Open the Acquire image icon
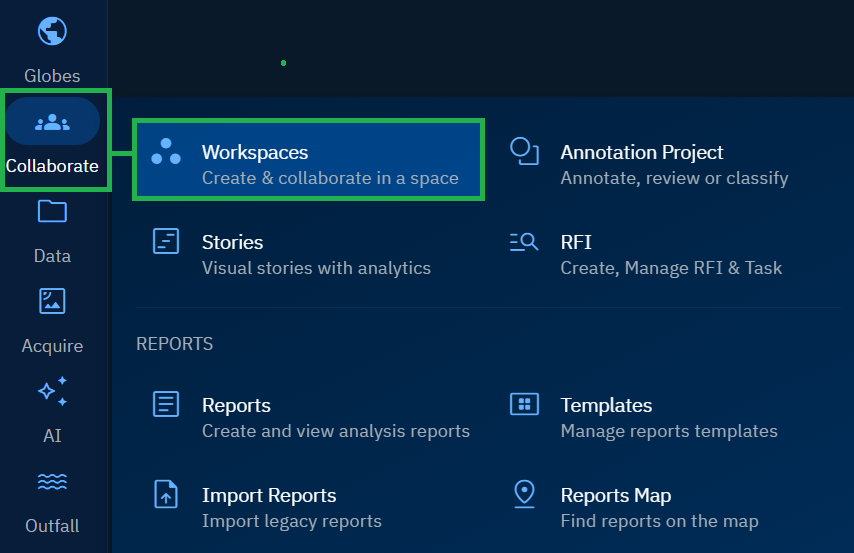This screenshot has width=854, height=553. point(52,301)
